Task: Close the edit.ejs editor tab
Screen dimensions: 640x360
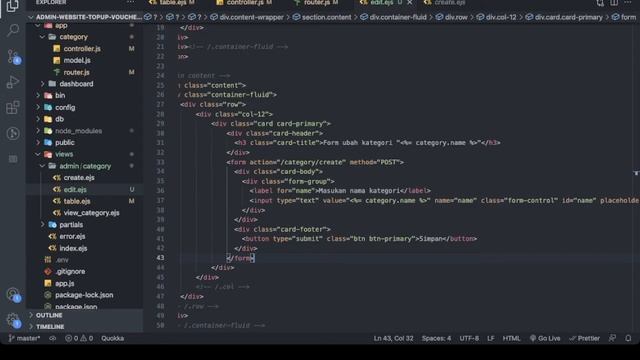Action: (x=409, y=3)
